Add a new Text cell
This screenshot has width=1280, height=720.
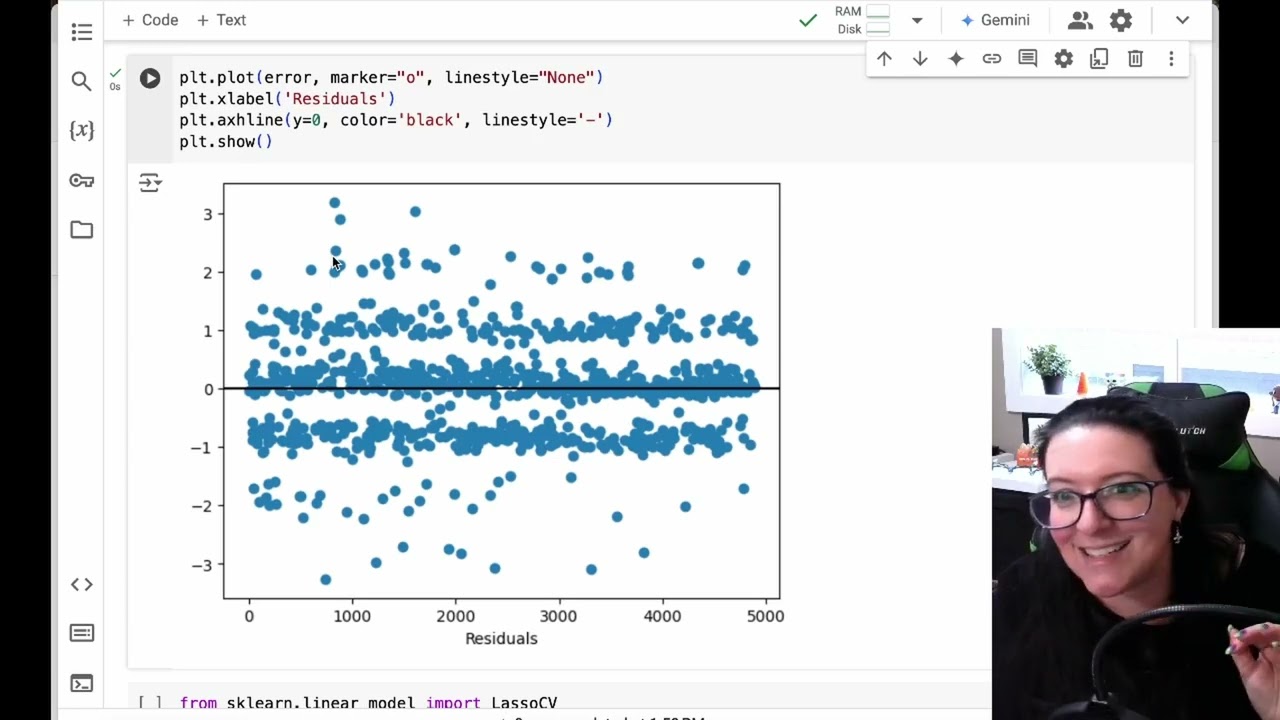click(221, 20)
